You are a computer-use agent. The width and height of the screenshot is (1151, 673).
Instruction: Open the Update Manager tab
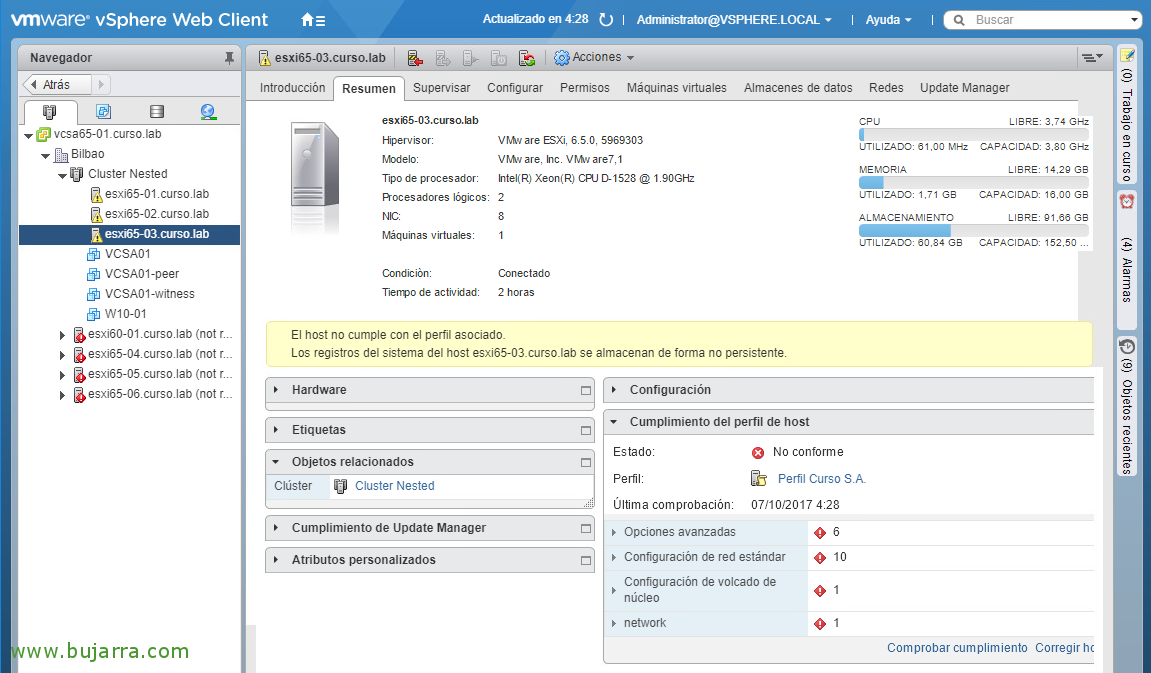pos(965,87)
